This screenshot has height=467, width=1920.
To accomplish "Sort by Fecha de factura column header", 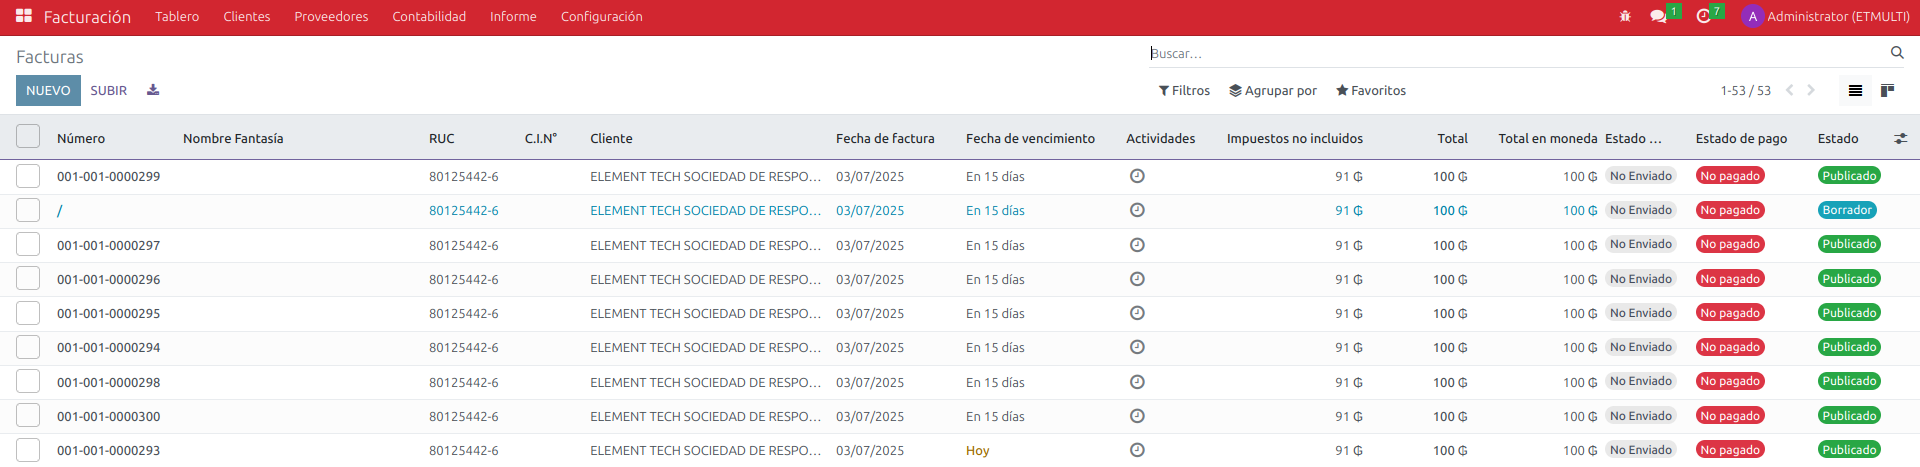I will point(885,138).
